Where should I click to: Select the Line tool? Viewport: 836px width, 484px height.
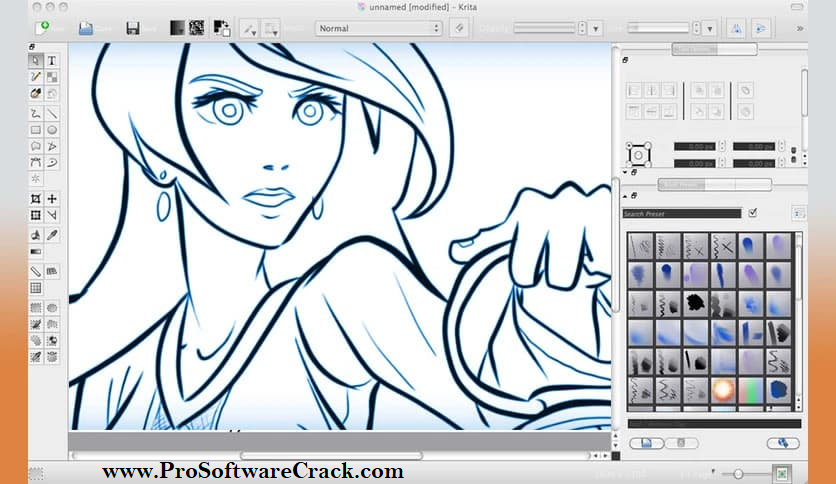52,113
